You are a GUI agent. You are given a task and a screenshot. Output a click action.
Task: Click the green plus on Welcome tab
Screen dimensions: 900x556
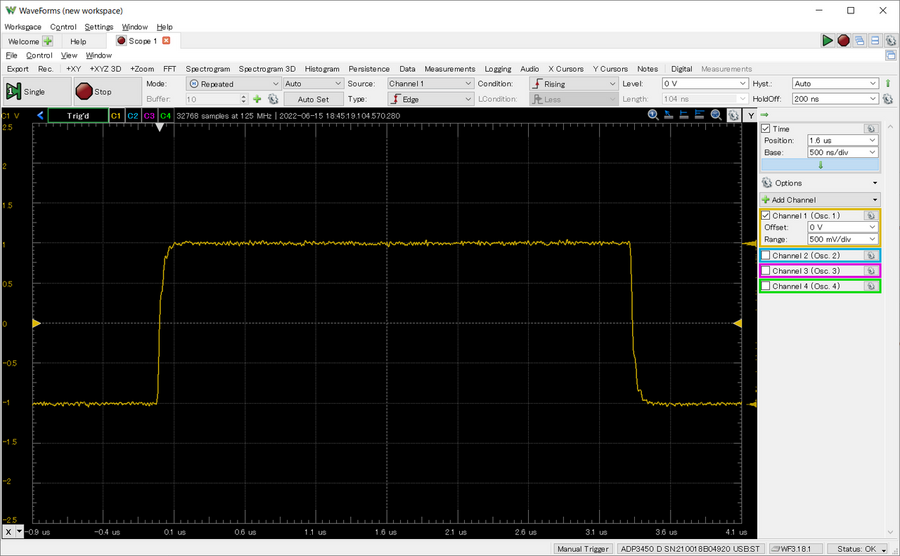click(47, 41)
